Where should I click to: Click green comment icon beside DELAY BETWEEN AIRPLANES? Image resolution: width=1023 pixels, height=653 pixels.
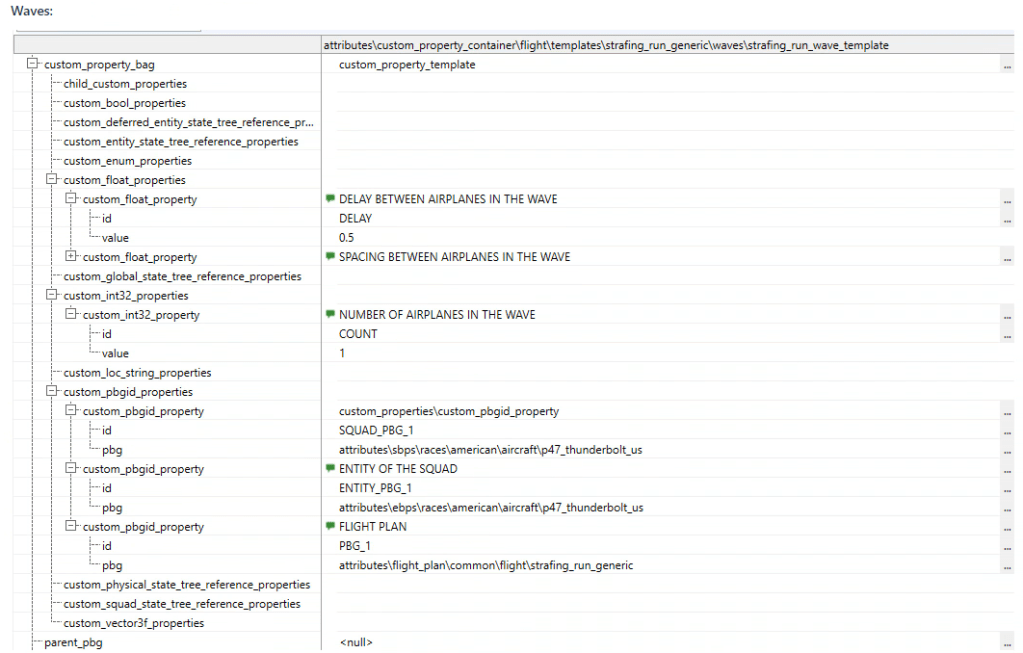coord(330,199)
